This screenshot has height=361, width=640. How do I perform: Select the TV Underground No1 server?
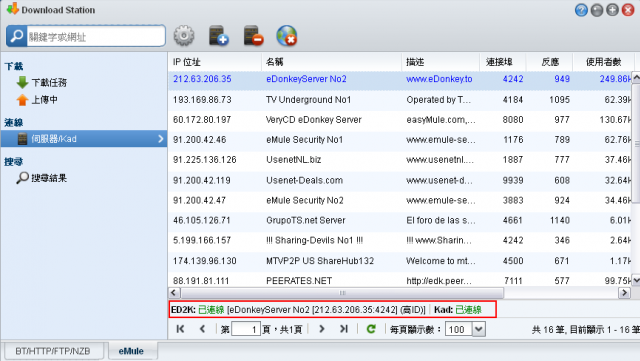pyautogui.click(x=308, y=100)
